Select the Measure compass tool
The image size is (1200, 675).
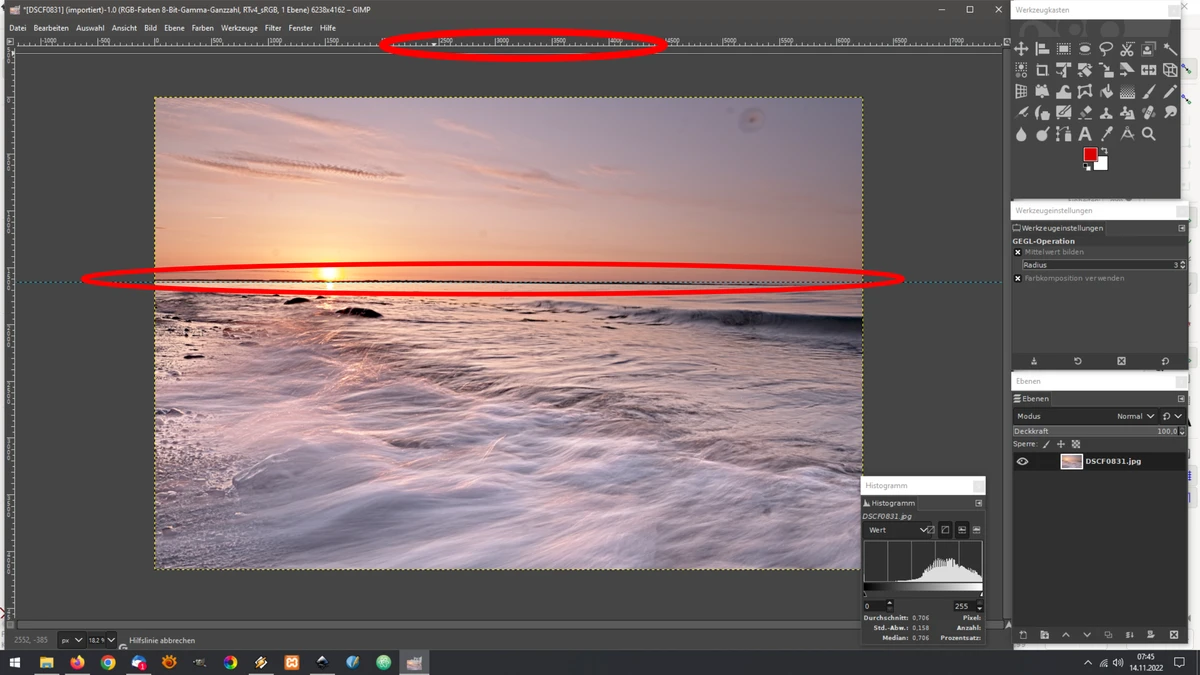[x=1127, y=134]
